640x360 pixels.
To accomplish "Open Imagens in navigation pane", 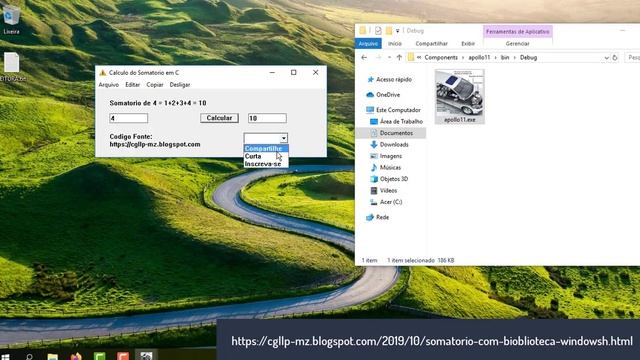I will (386, 156).
